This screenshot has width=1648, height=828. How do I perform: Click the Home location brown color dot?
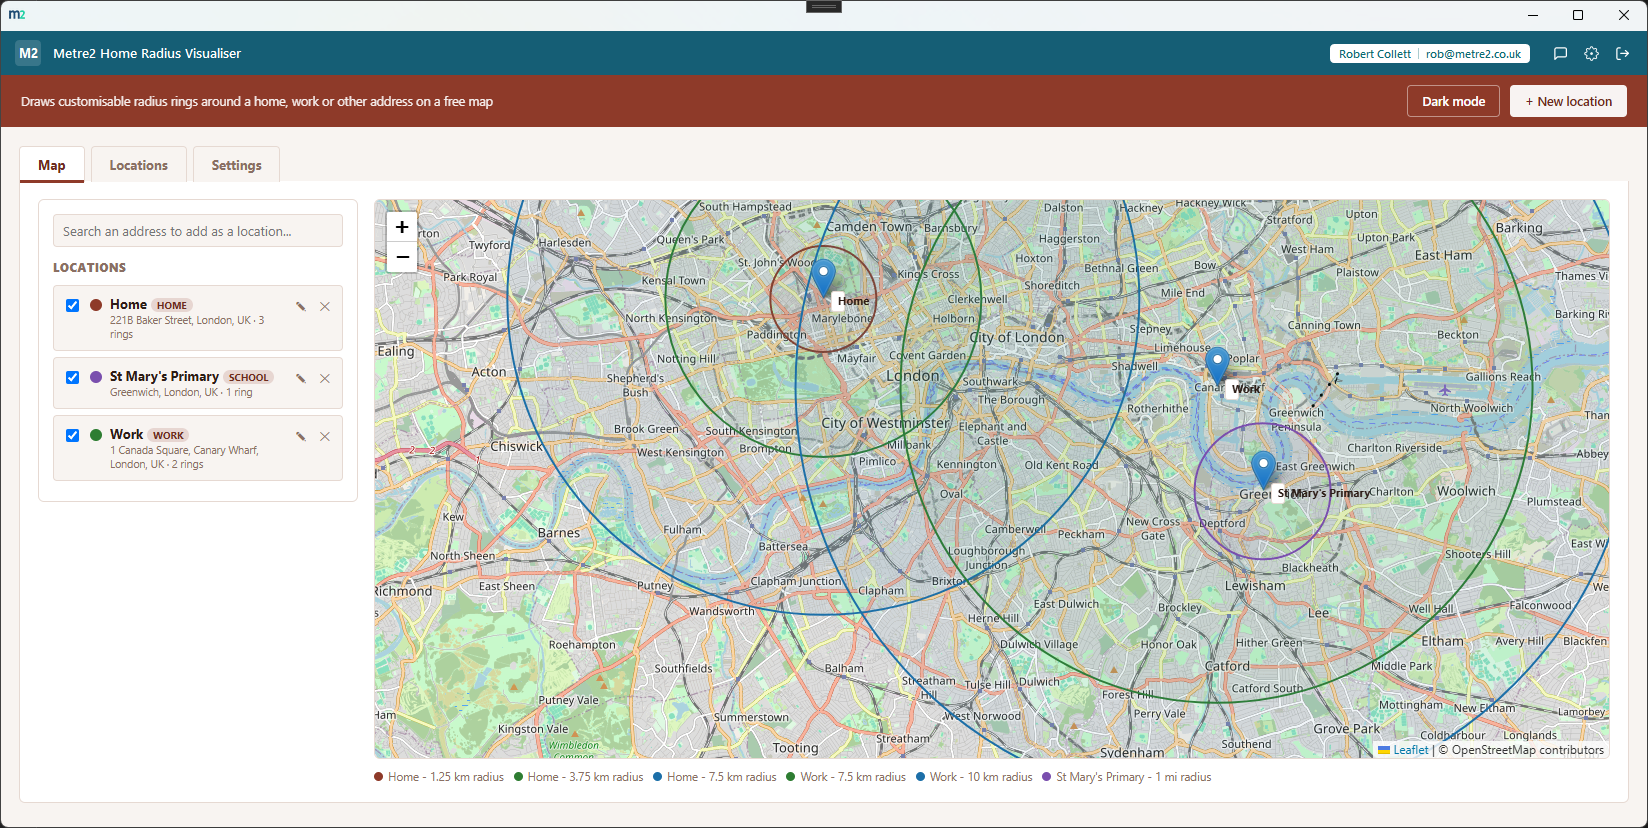coord(96,305)
